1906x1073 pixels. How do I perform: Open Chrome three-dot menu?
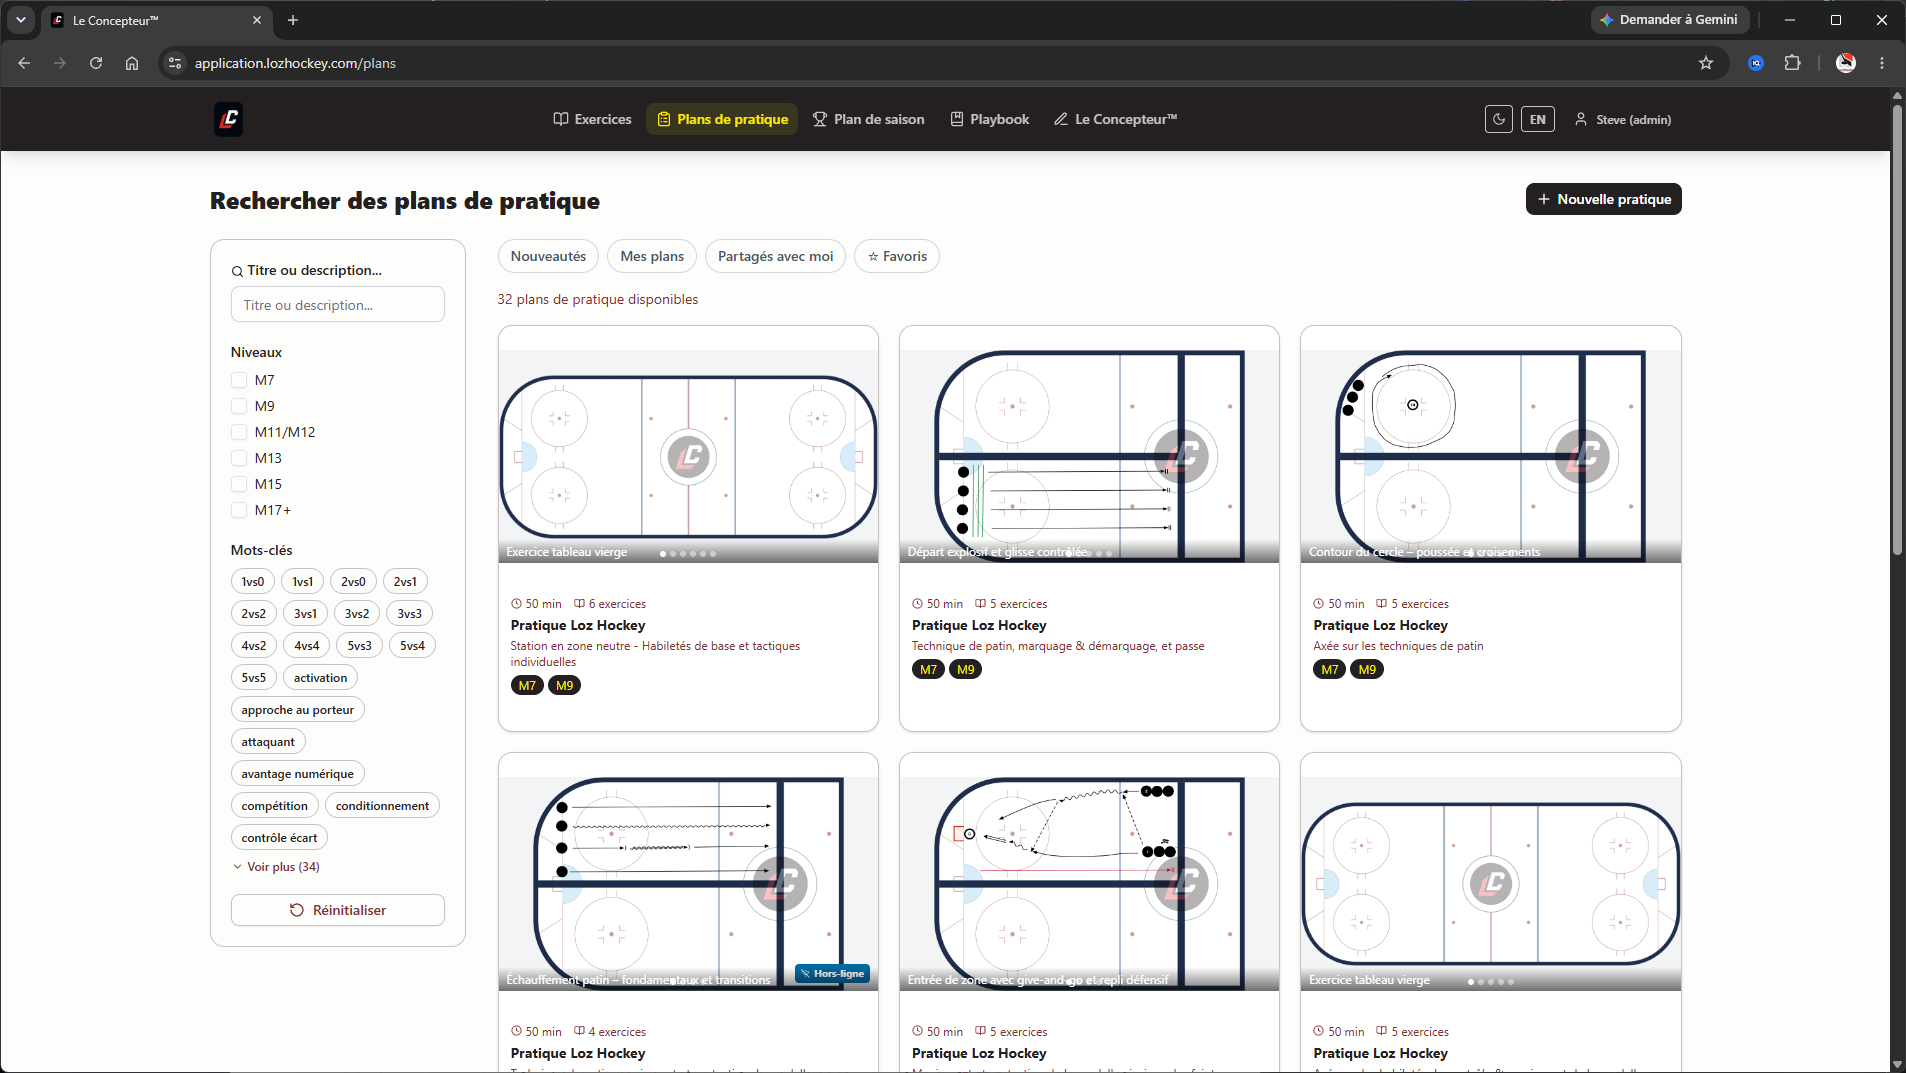point(1882,63)
